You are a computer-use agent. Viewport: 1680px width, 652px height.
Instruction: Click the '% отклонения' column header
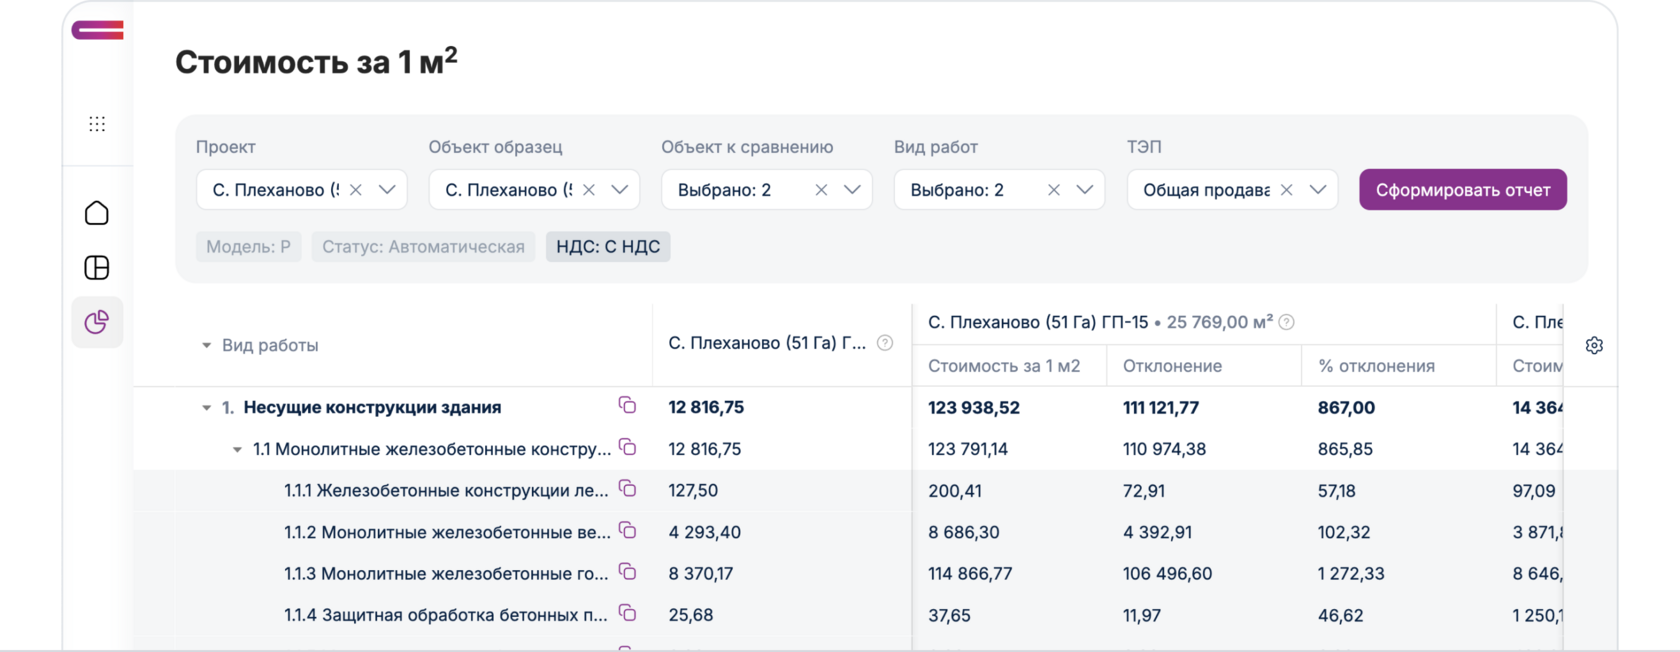[x=1376, y=366]
